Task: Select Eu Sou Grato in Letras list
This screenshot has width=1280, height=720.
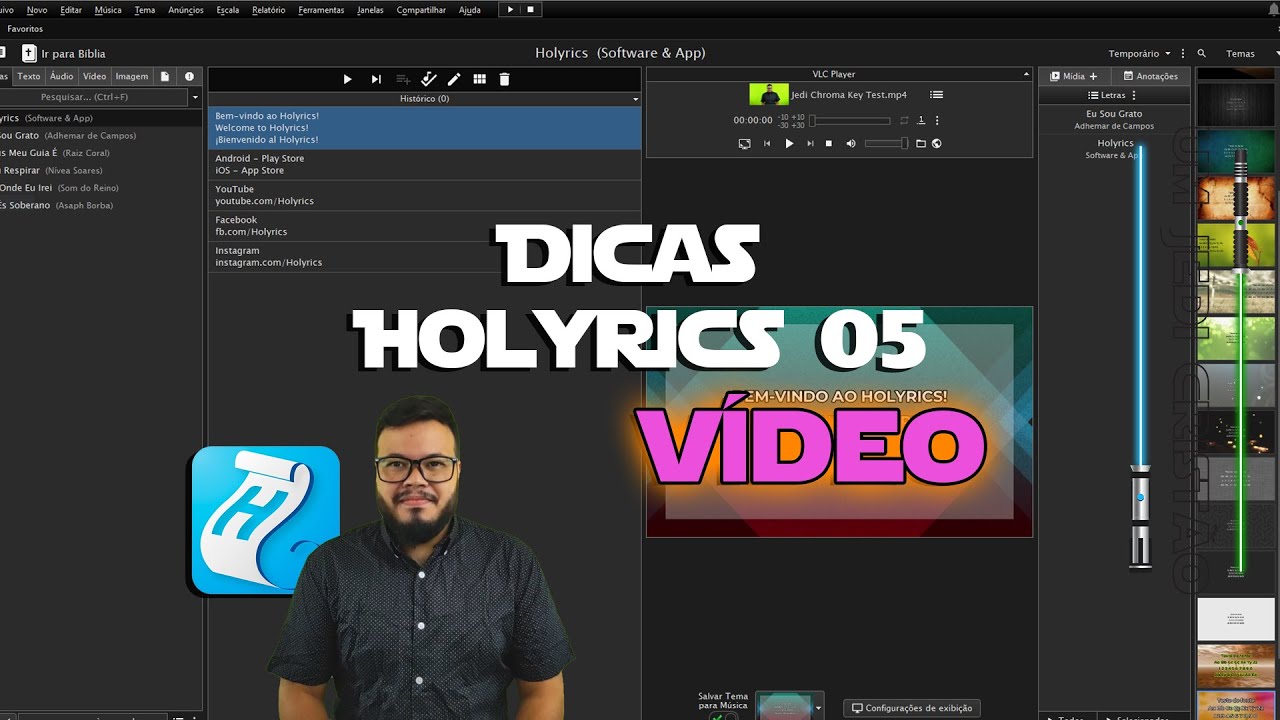Action: coord(1114,119)
